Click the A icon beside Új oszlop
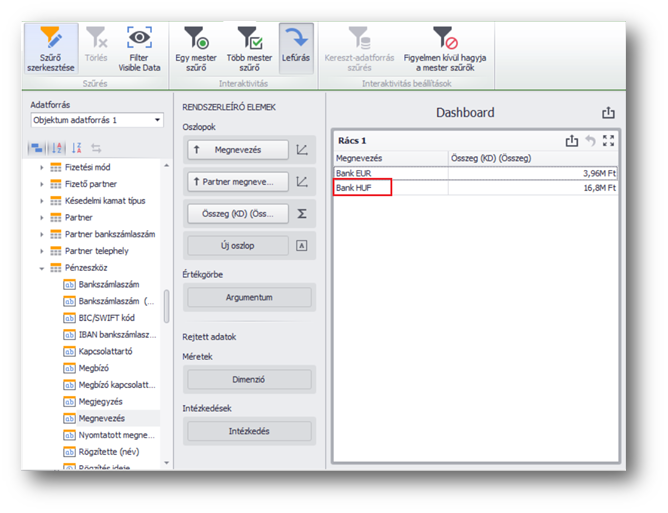 click(302, 245)
